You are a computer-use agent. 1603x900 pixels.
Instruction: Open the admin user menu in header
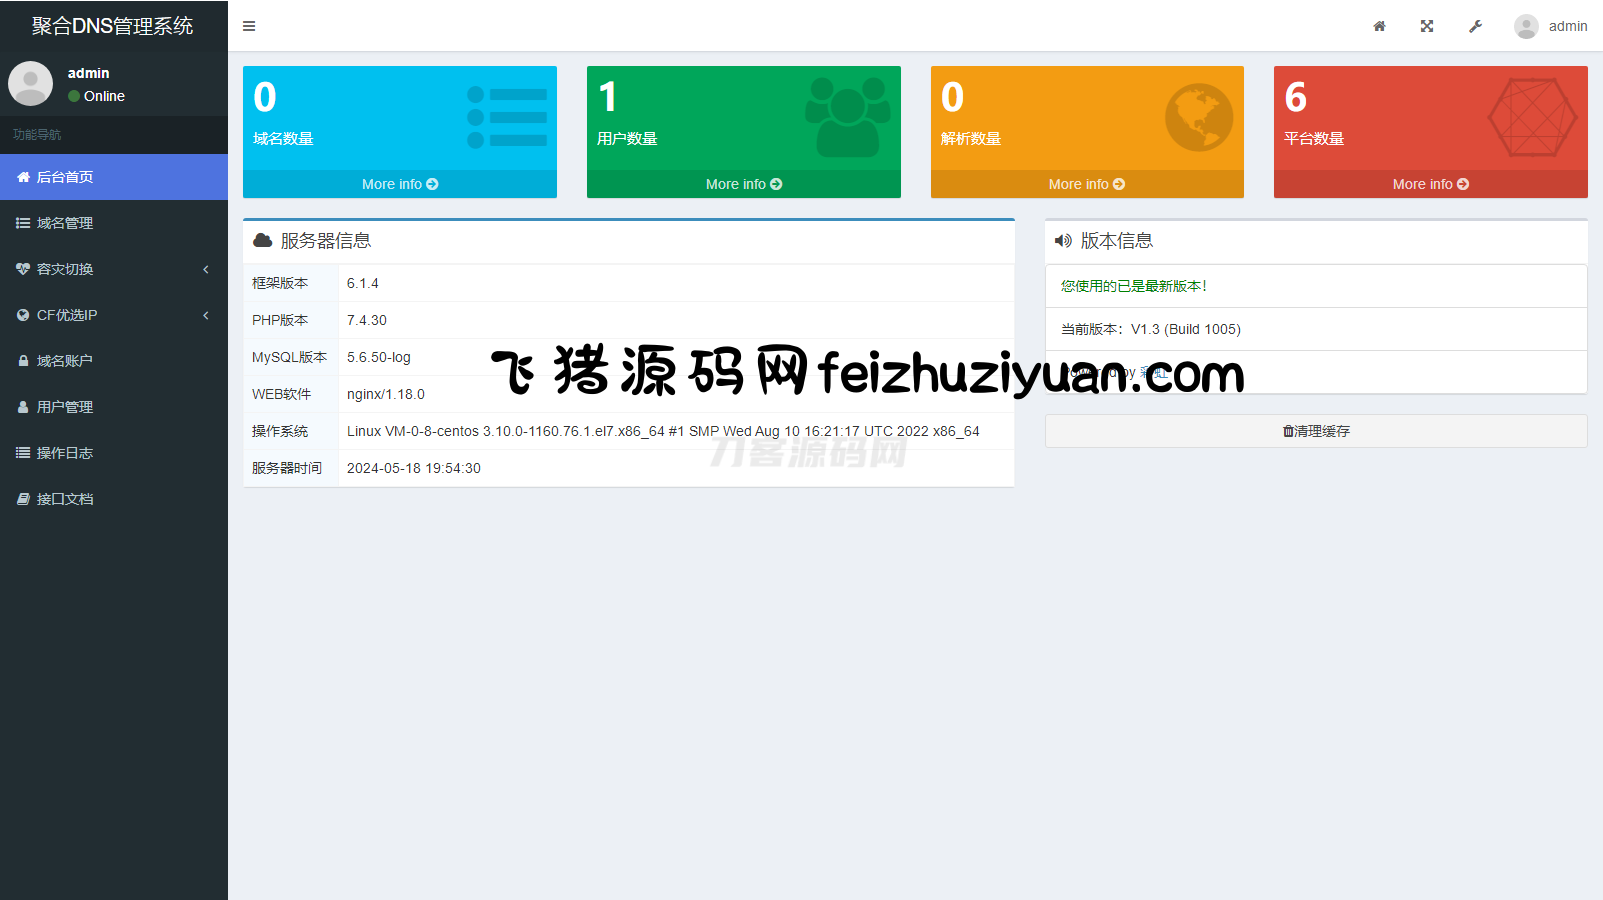pyautogui.click(x=1551, y=26)
